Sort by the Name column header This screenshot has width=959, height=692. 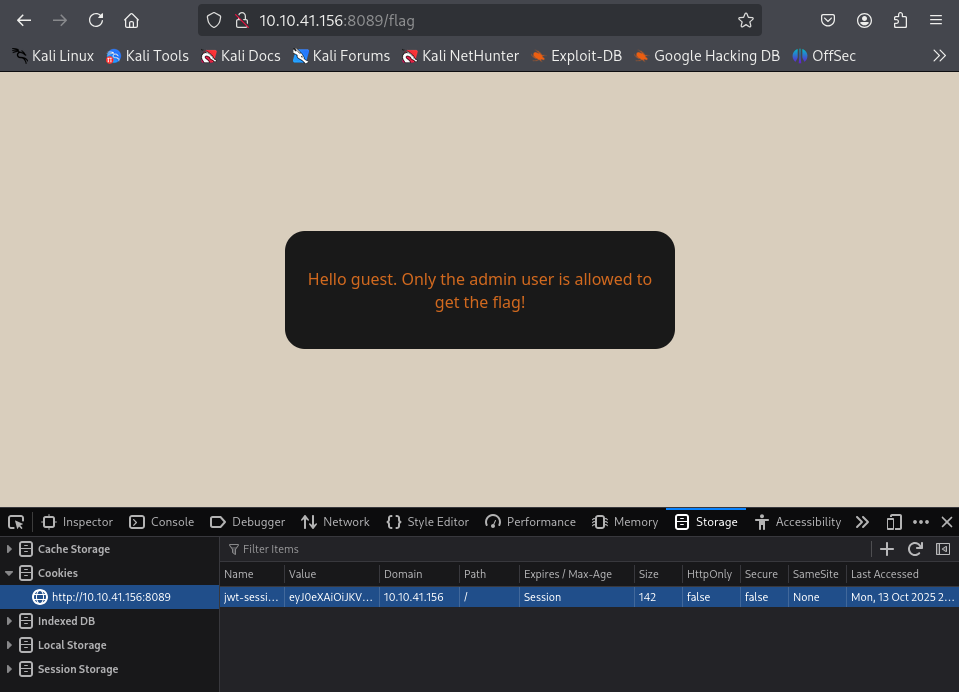point(252,574)
